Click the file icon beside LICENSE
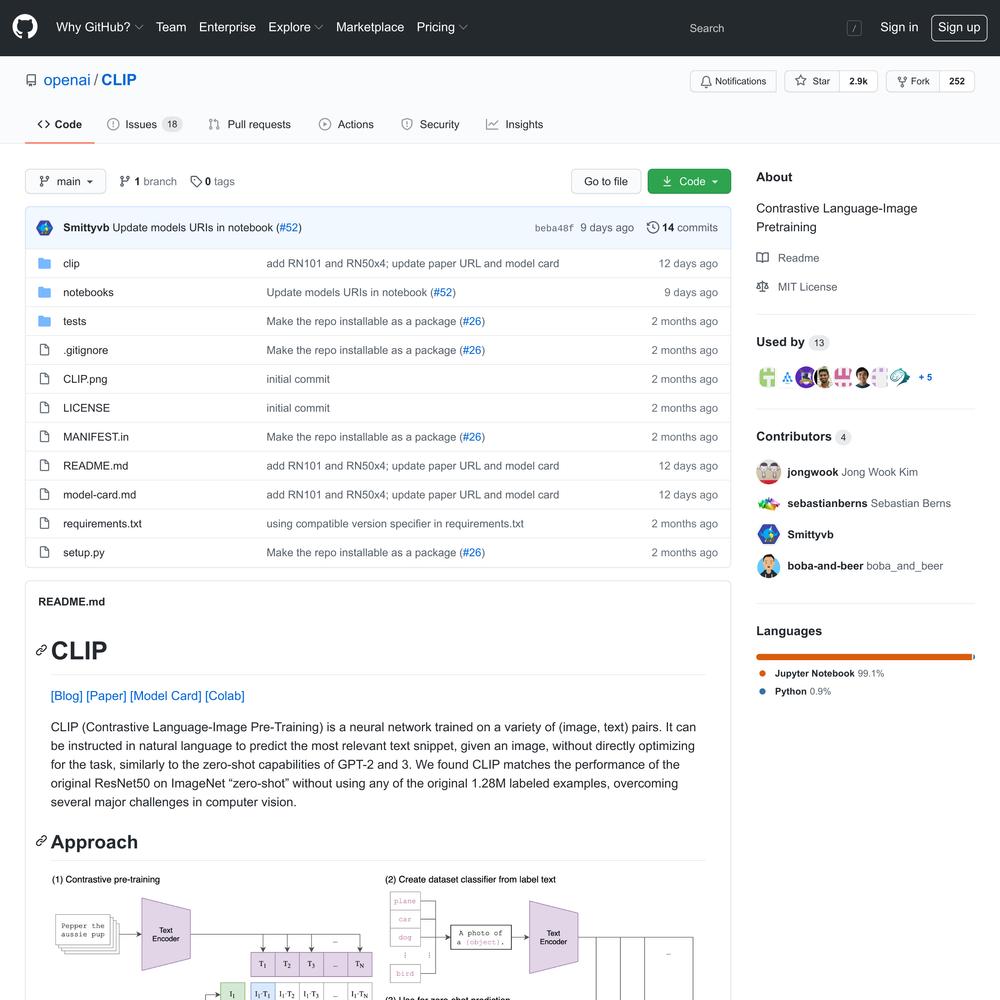The image size is (1000, 1000). click(x=44, y=408)
